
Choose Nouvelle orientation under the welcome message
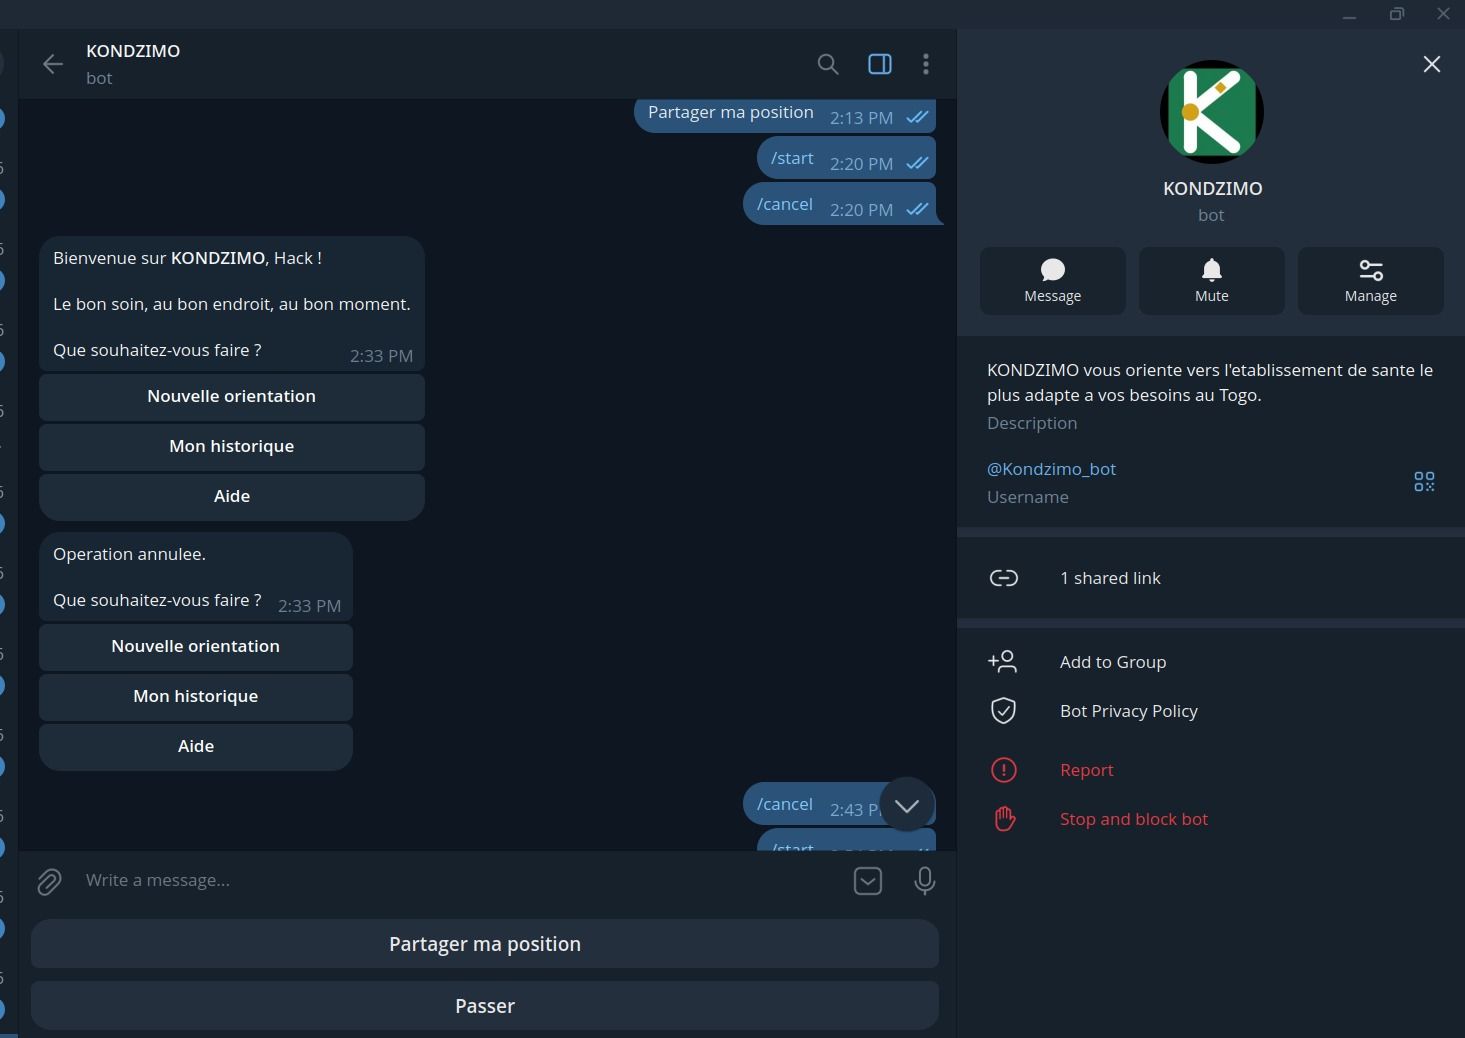[x=232, y=397]
